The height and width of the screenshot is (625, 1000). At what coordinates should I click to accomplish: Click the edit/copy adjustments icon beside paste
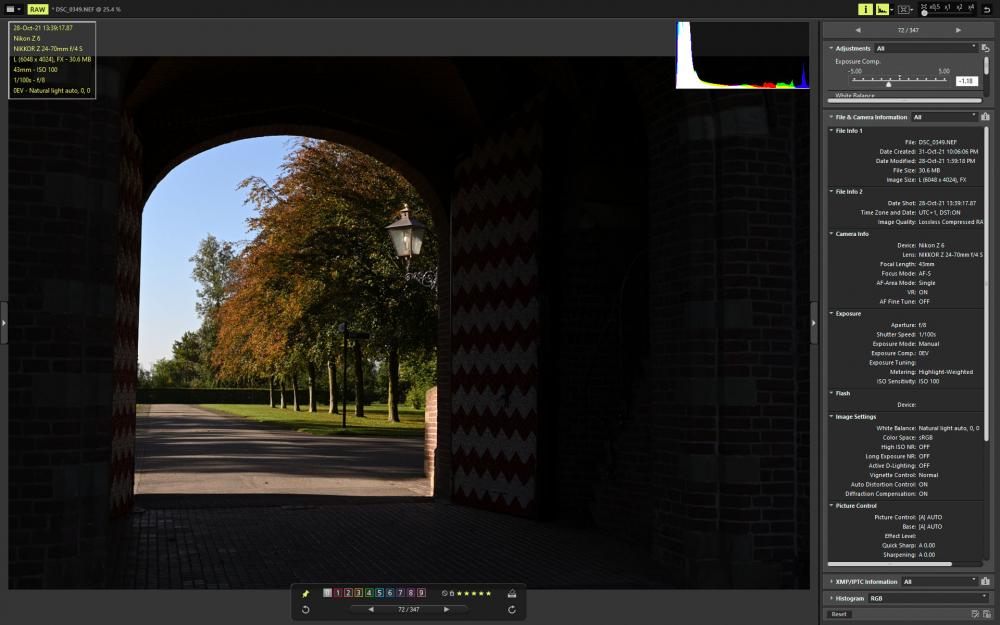click(975, 614)
